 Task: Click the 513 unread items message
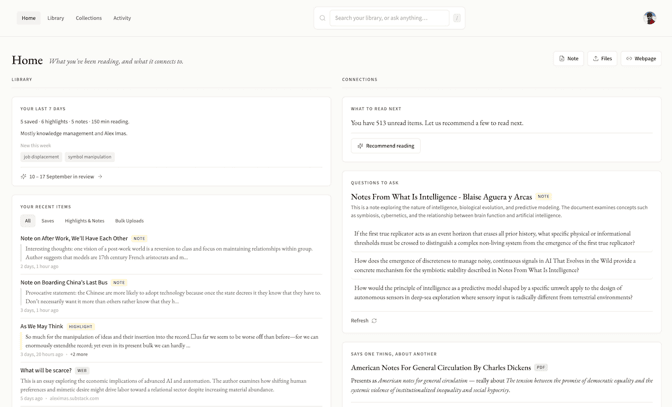click(x=437, y=123)
